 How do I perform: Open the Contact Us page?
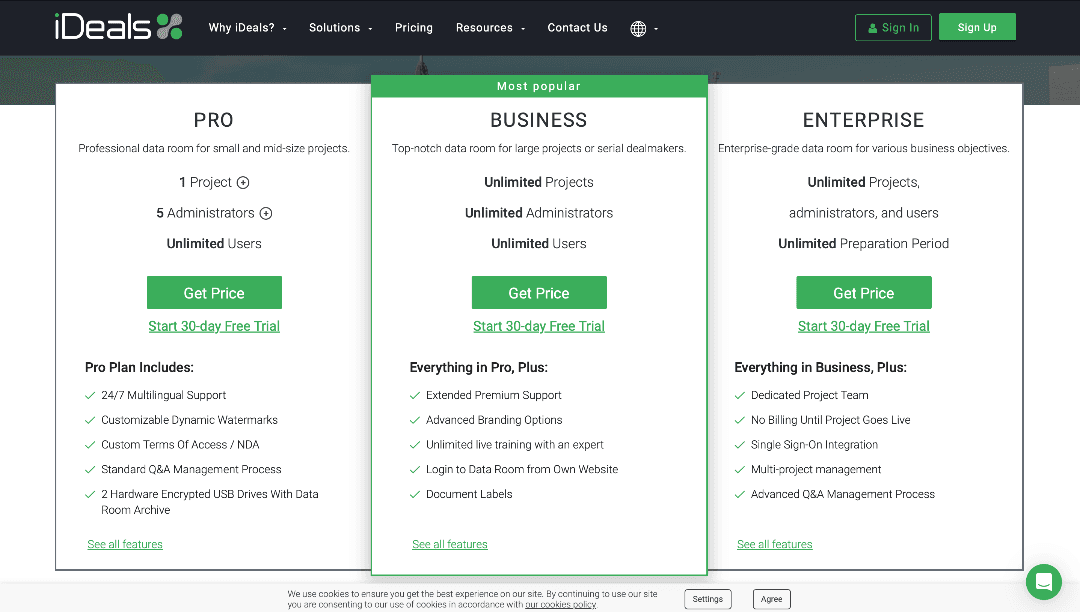[x=577, y=28]
